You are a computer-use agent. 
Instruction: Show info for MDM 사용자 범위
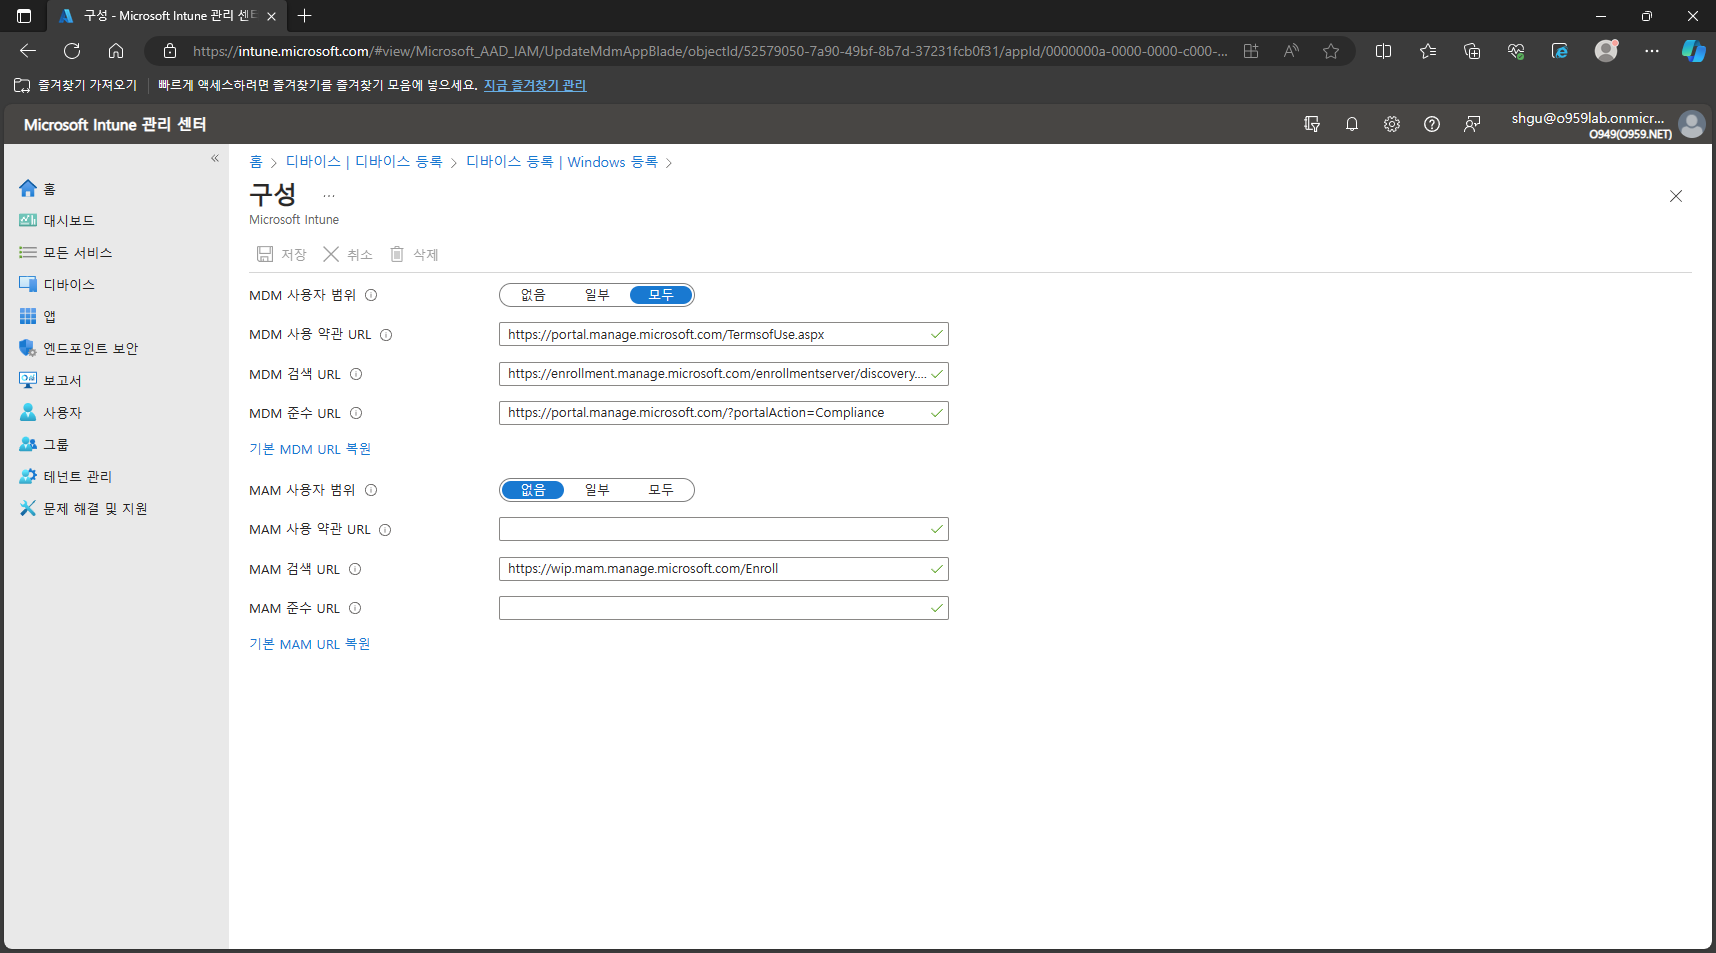point(371,295)
